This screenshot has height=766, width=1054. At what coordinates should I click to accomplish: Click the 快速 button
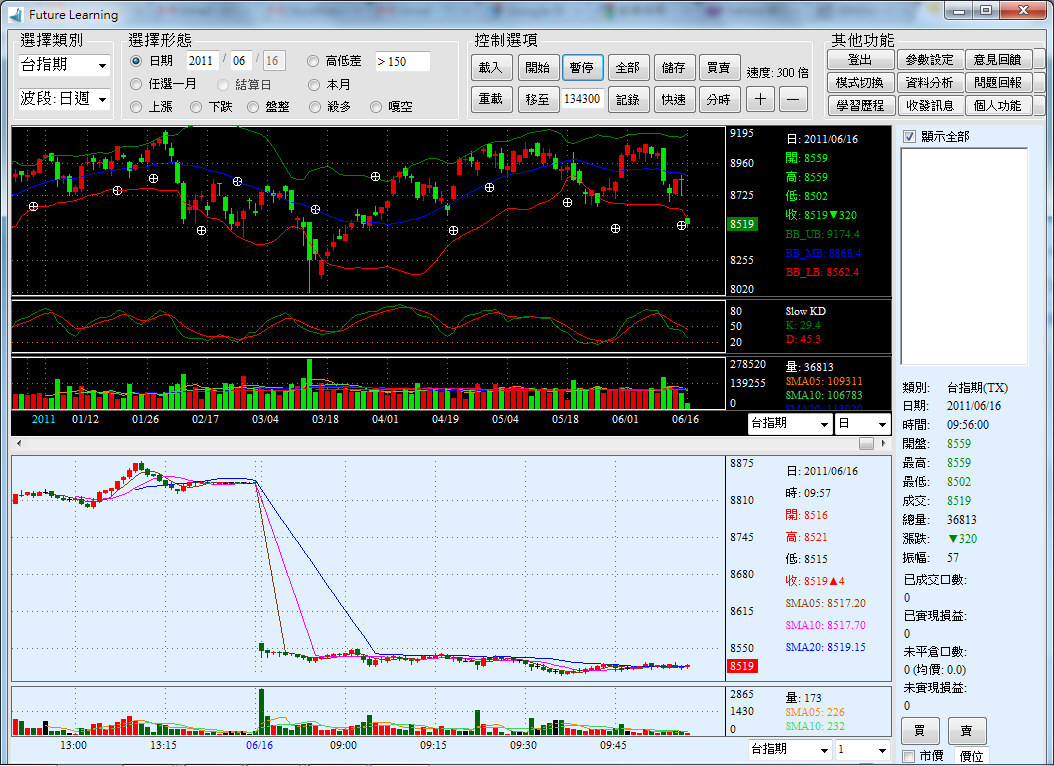[674, 99]
